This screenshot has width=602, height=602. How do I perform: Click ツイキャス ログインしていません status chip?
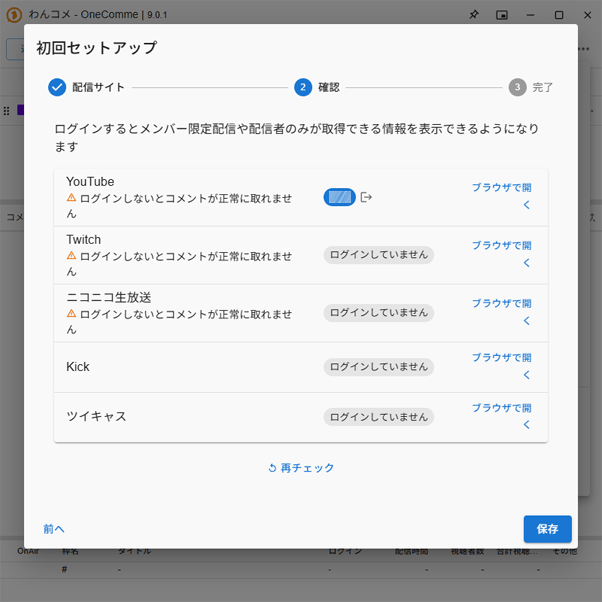tap(379, 417)
